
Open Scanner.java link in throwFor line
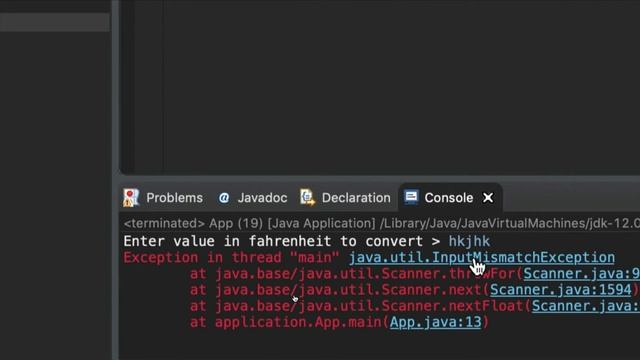582,273
